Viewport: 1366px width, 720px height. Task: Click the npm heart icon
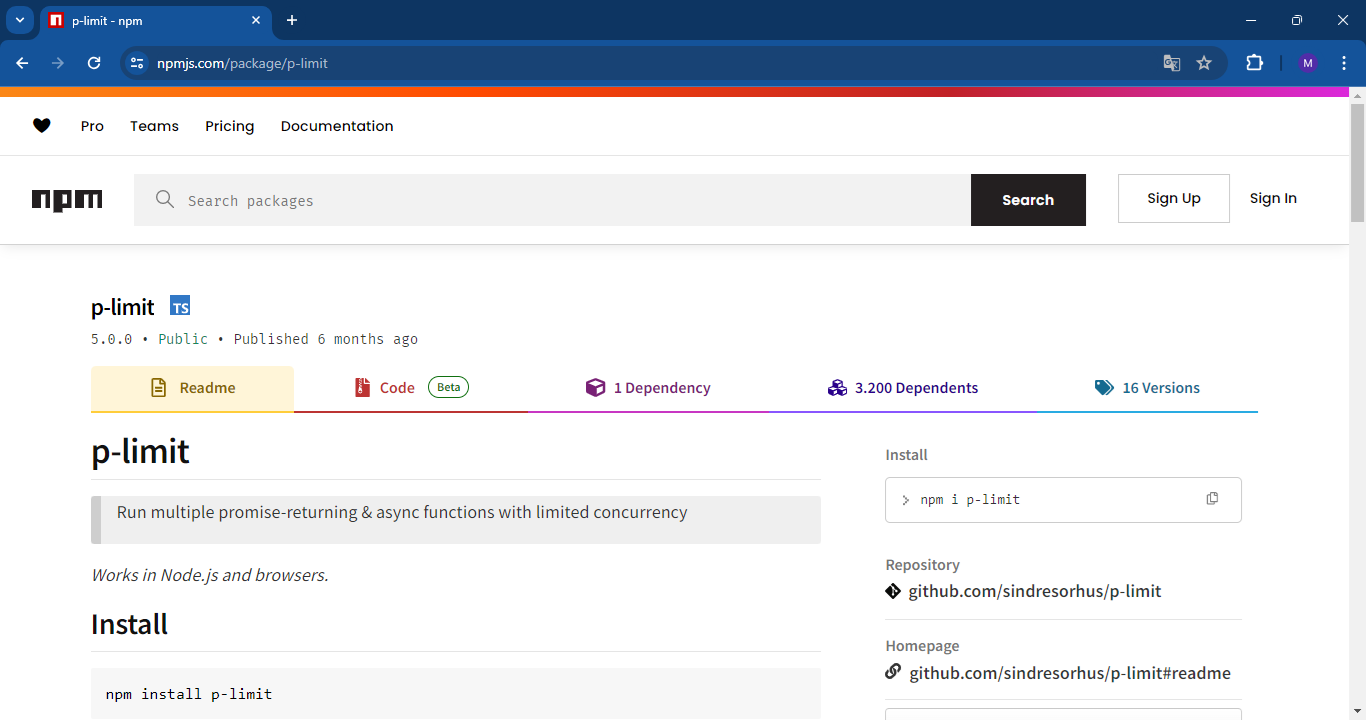click(42, 125)
